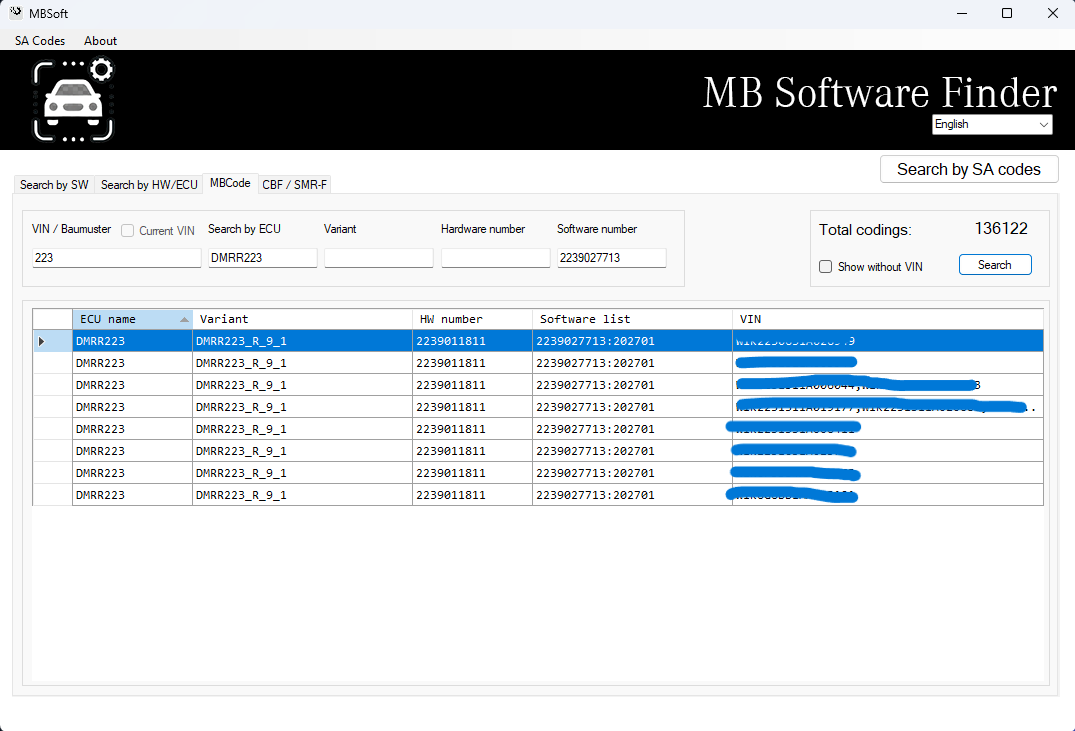
Task: Click inside the VIN / Baumuster input field
Action: [x=115, y=257]
